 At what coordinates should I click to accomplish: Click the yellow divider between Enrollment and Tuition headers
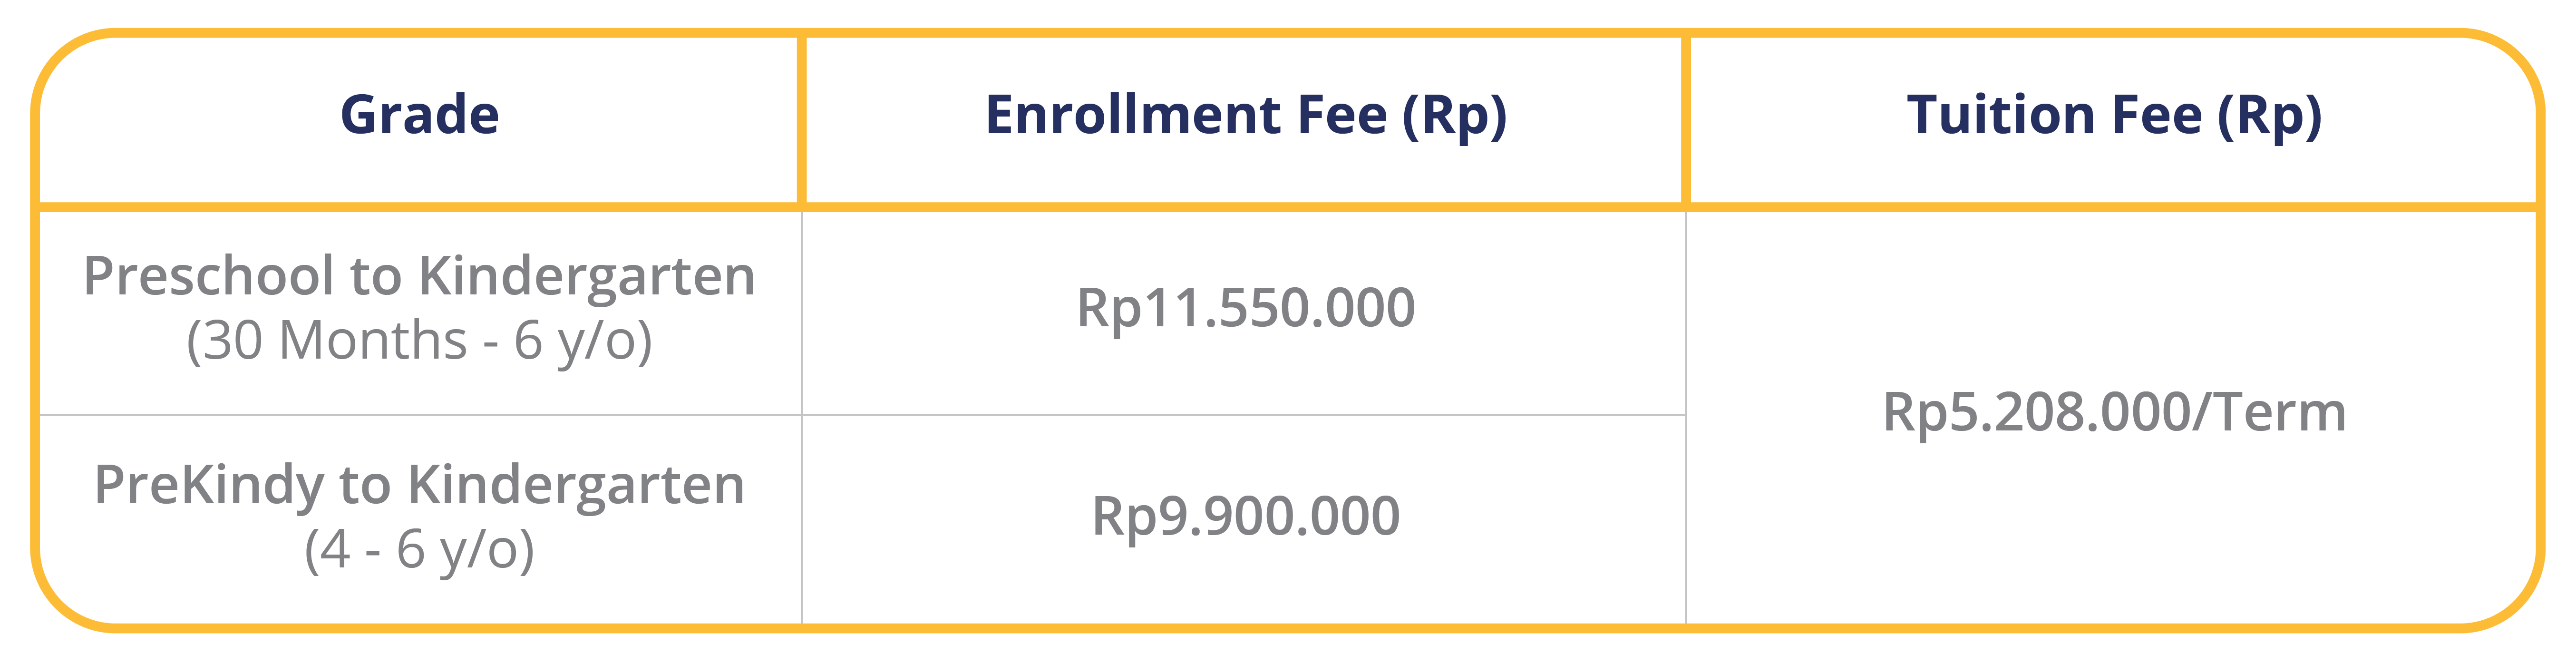tap(1686, 120)
